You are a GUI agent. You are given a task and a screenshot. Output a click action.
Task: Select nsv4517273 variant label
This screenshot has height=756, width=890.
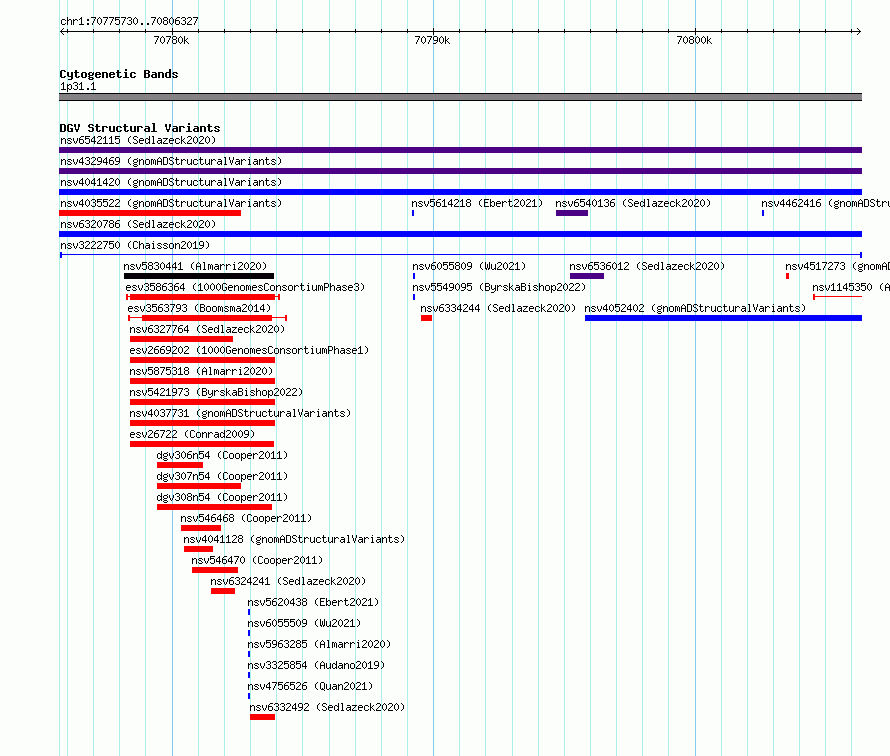click(837, 266)
